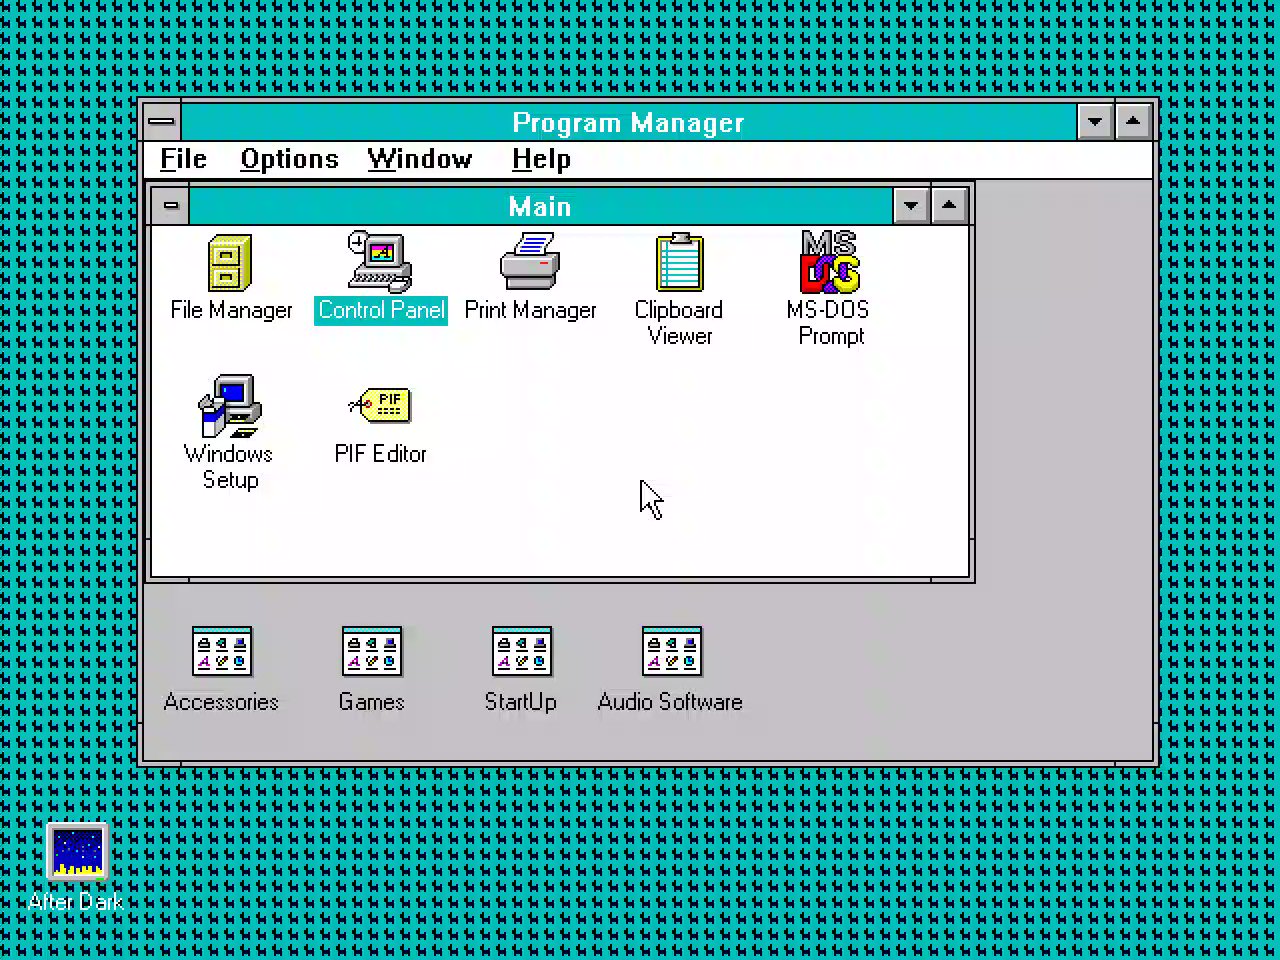Image resolution: width=1280 pixels, height=960 pixels.
Task: Click the 'File Manager' label text
Action: tap(231, 310)
